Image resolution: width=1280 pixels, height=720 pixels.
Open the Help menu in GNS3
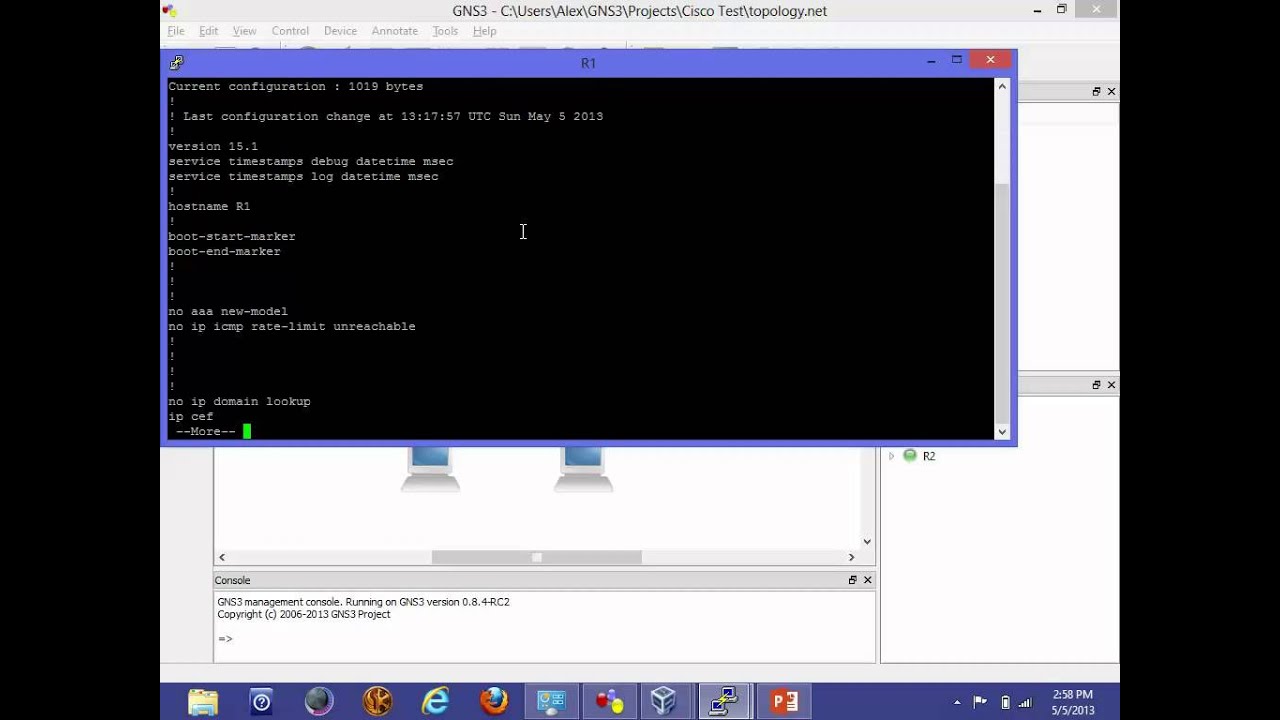coord(484,31)
